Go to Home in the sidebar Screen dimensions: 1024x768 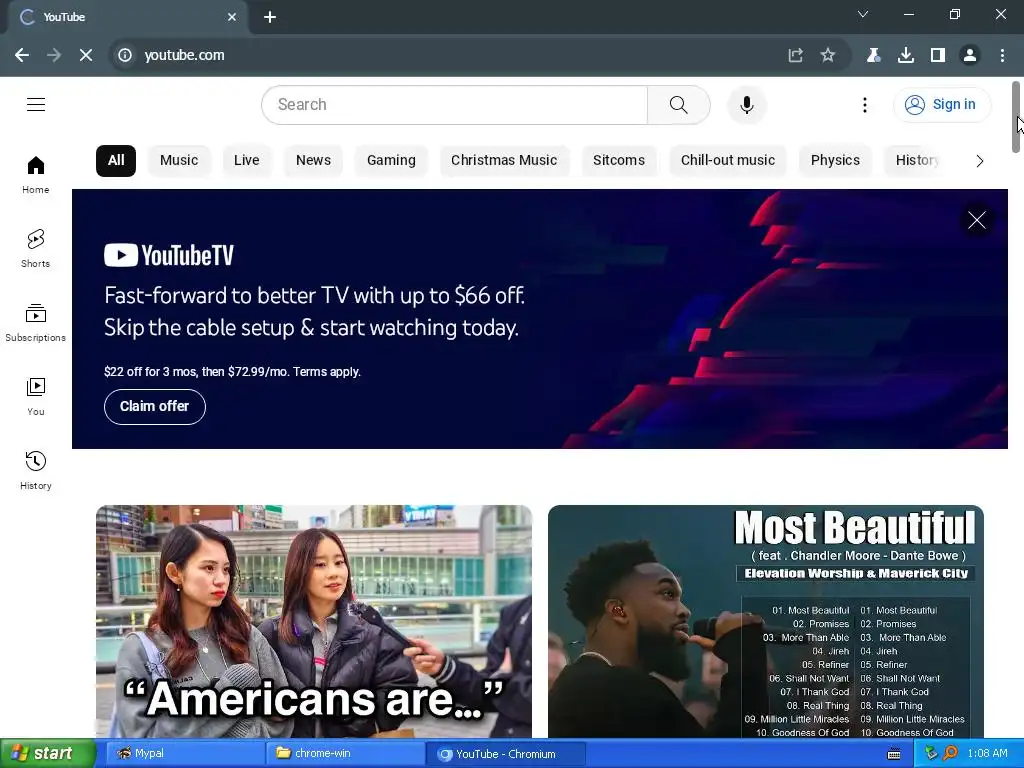click(36, 175)
